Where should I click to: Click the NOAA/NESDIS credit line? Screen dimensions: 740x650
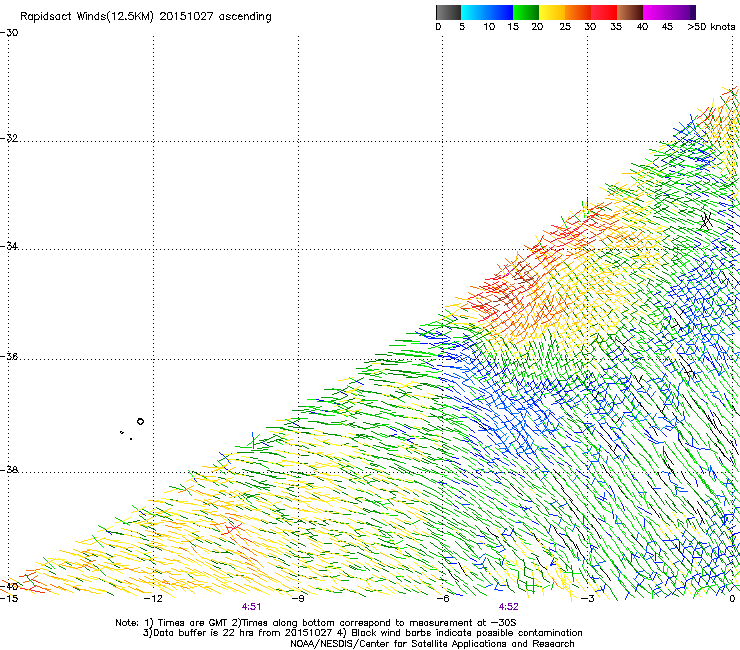(x=432, y=644)
